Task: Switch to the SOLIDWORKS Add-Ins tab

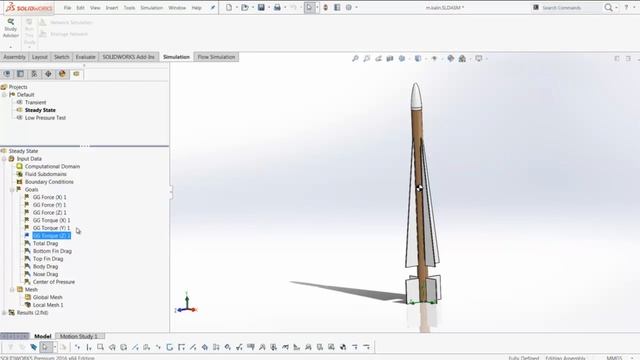Action: [129, 57]
